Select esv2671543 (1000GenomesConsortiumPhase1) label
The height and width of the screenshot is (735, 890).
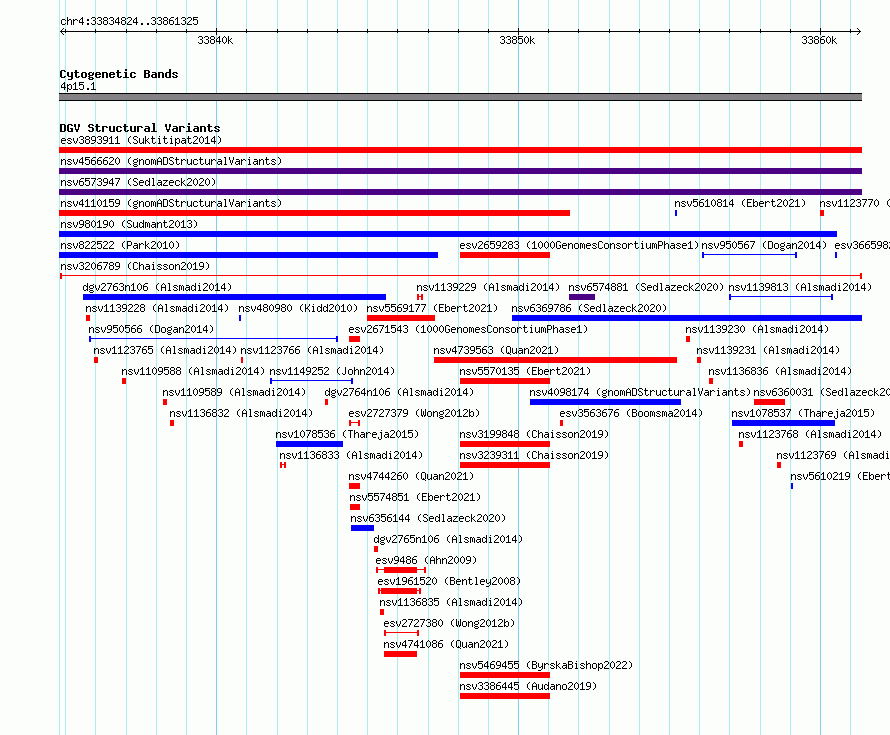pos(468,329)
